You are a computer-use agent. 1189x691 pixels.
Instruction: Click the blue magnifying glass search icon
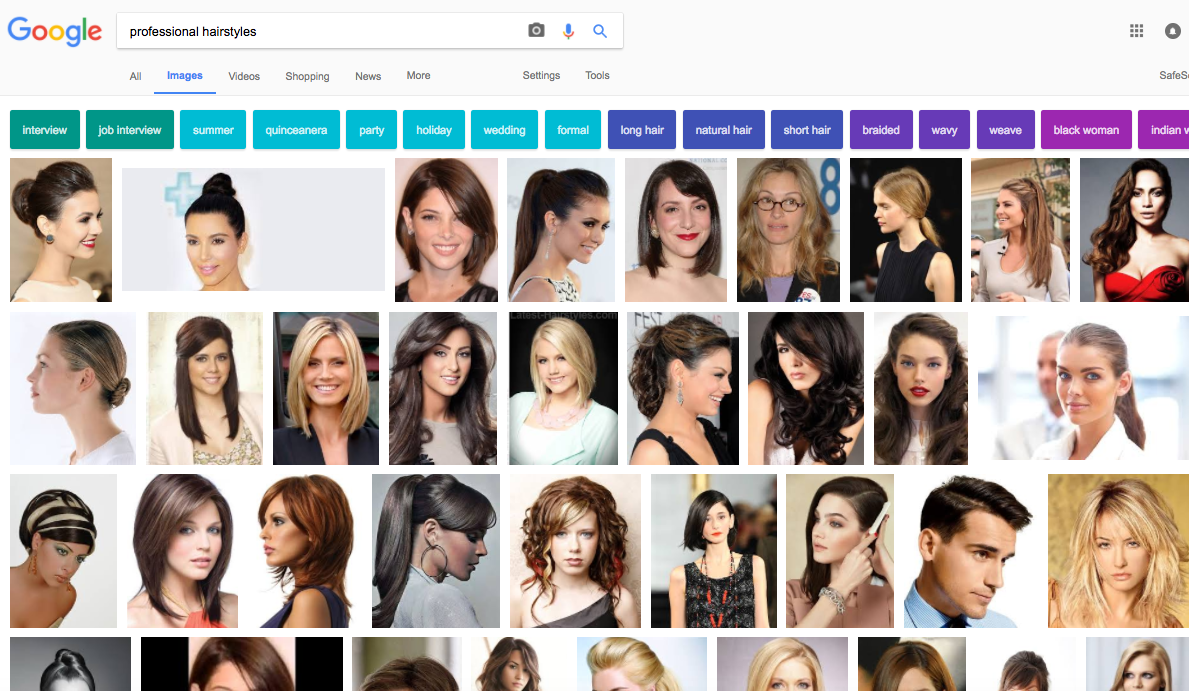click(x=600, y=31)
